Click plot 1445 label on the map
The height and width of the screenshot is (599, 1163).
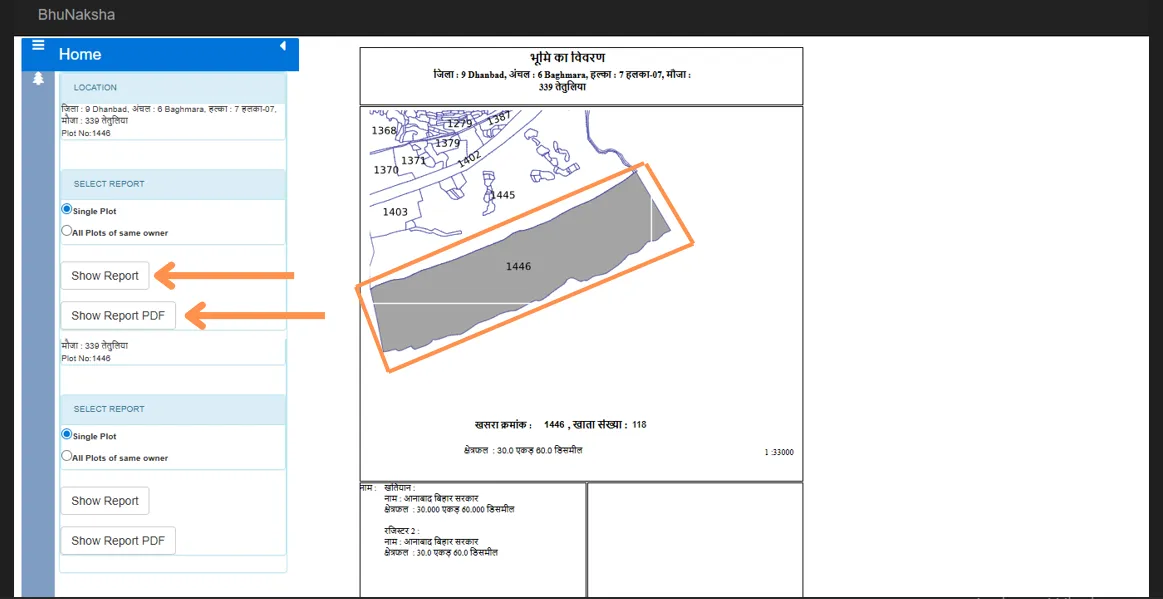coord(502,195)
